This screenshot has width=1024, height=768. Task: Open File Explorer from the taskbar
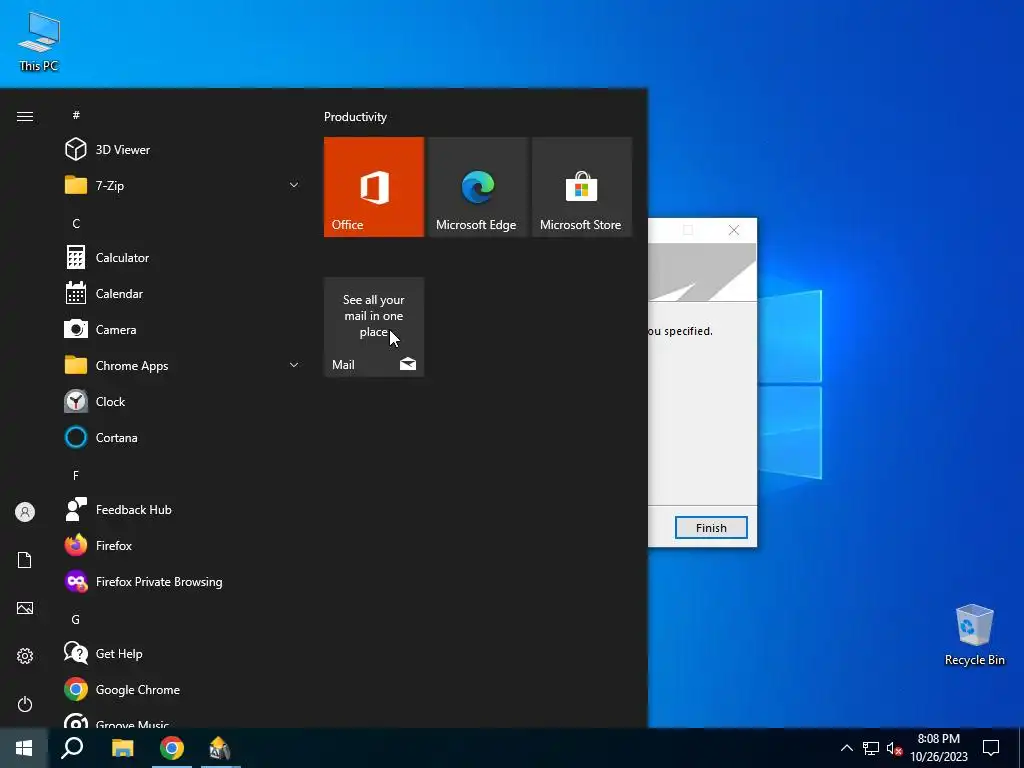122,748
